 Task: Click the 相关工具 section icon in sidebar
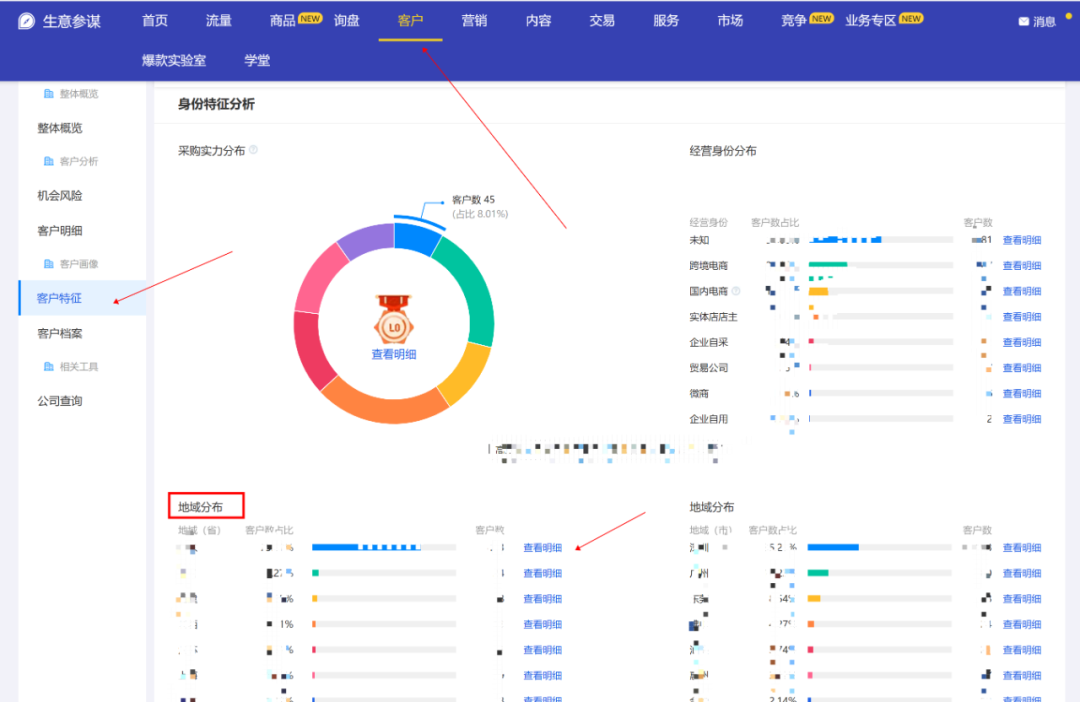(48, 367)
